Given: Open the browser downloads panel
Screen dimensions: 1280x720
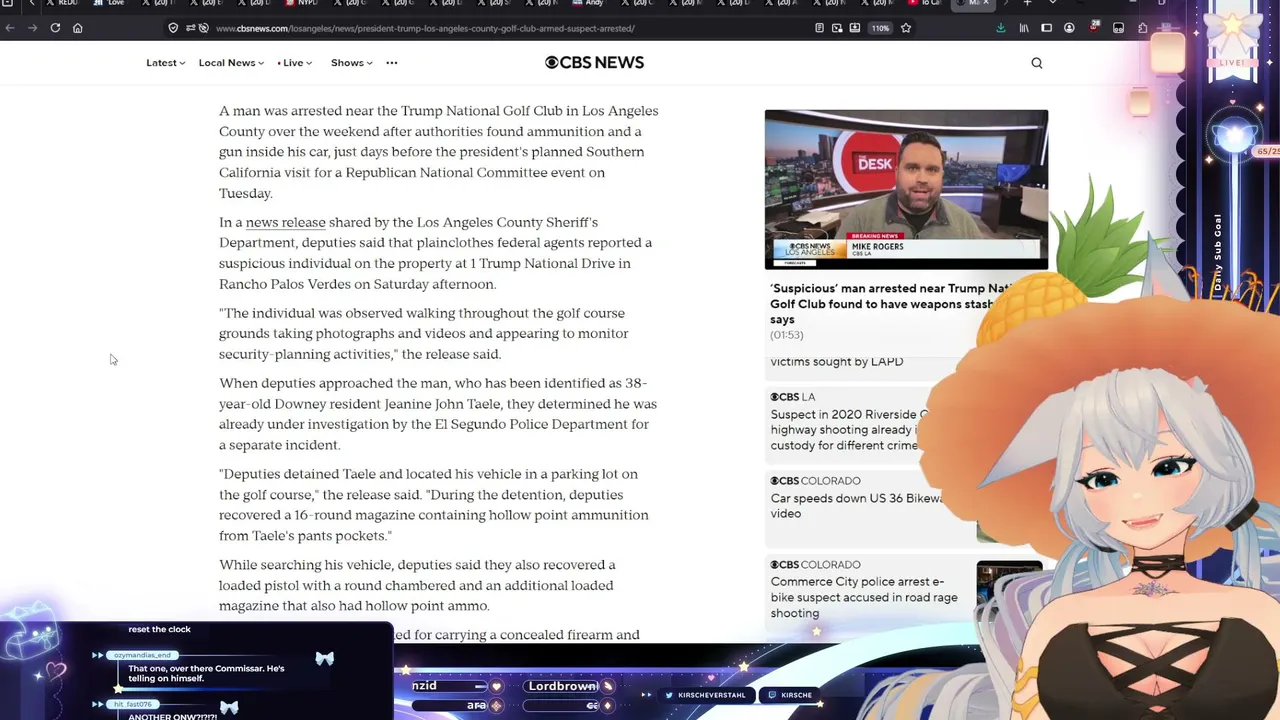Looking at the screenshot, I should [x=1001, y=28].
